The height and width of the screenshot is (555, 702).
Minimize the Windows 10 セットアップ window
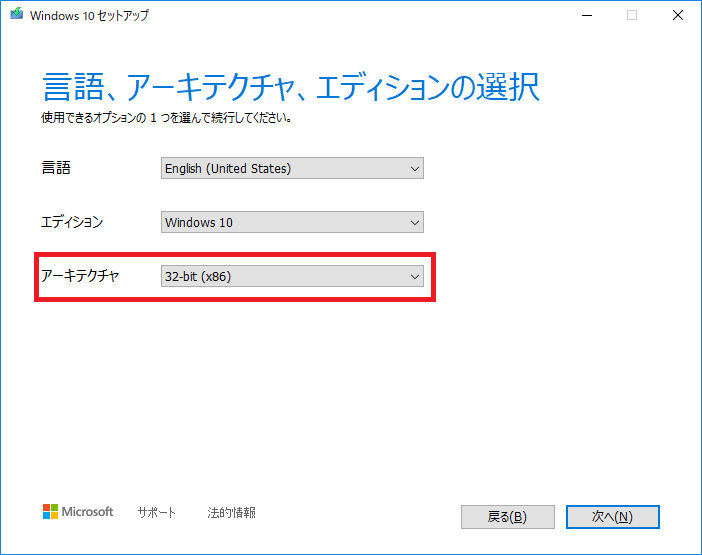point(587,15)
